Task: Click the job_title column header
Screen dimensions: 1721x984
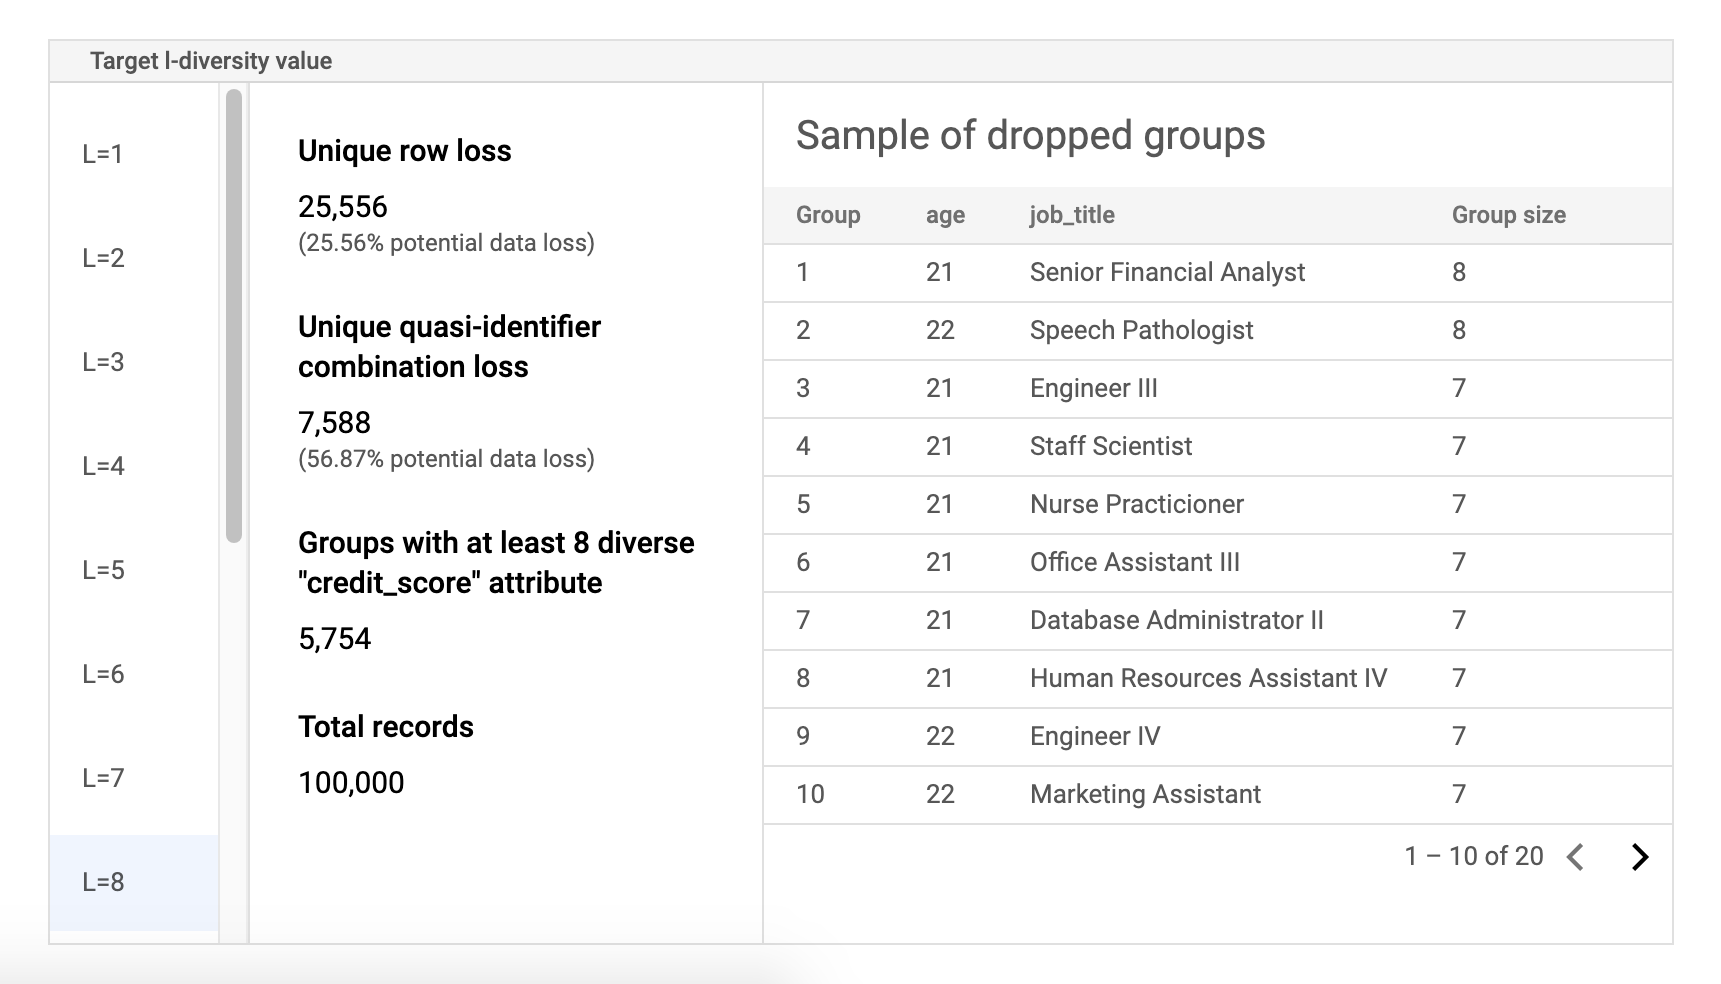Action: coord(1072,215)
